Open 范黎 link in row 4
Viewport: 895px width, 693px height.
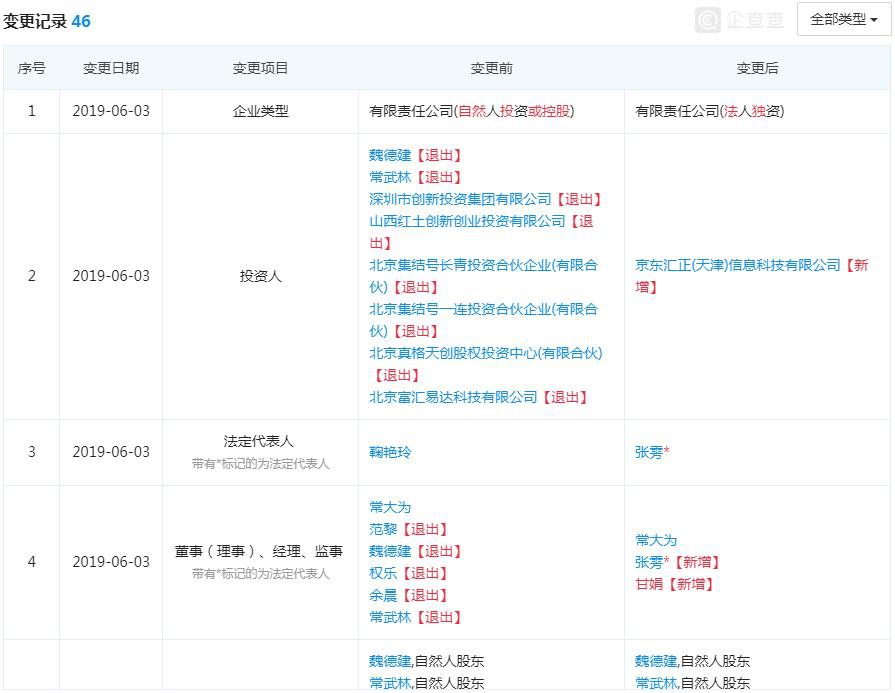coord(383,530)
